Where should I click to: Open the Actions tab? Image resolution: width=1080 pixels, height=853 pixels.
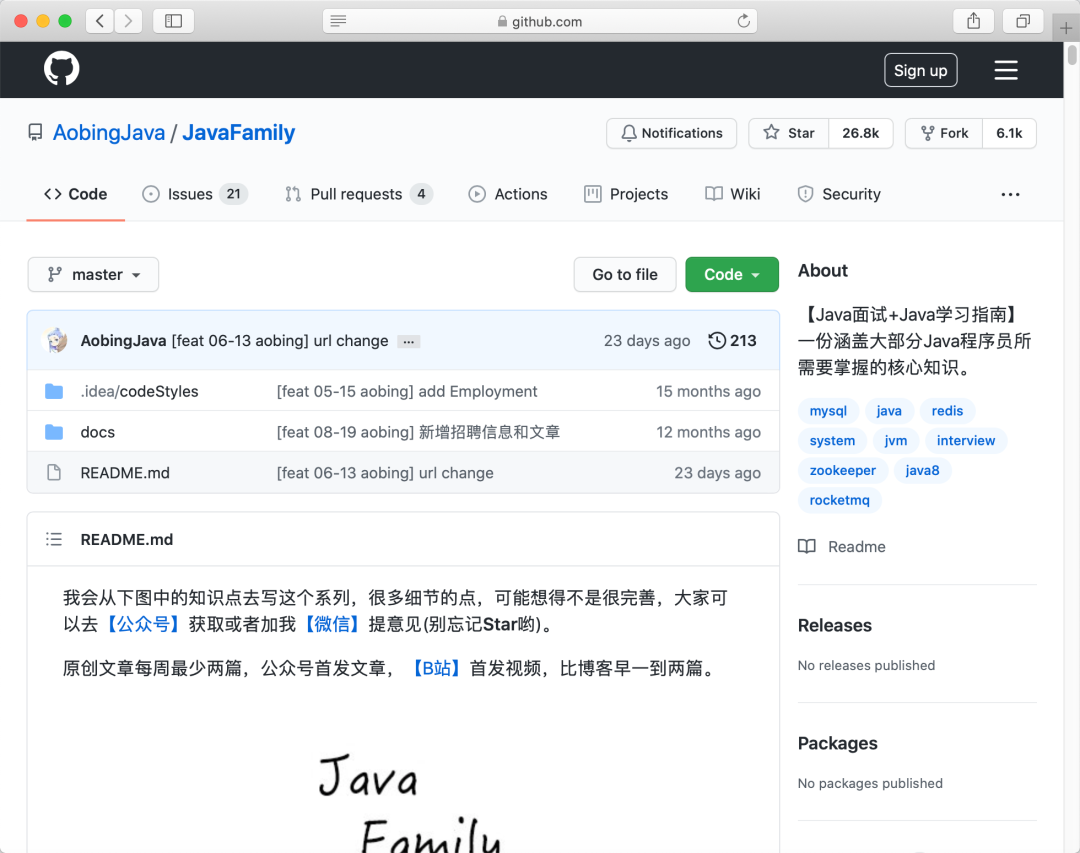(x=508, y=194)
